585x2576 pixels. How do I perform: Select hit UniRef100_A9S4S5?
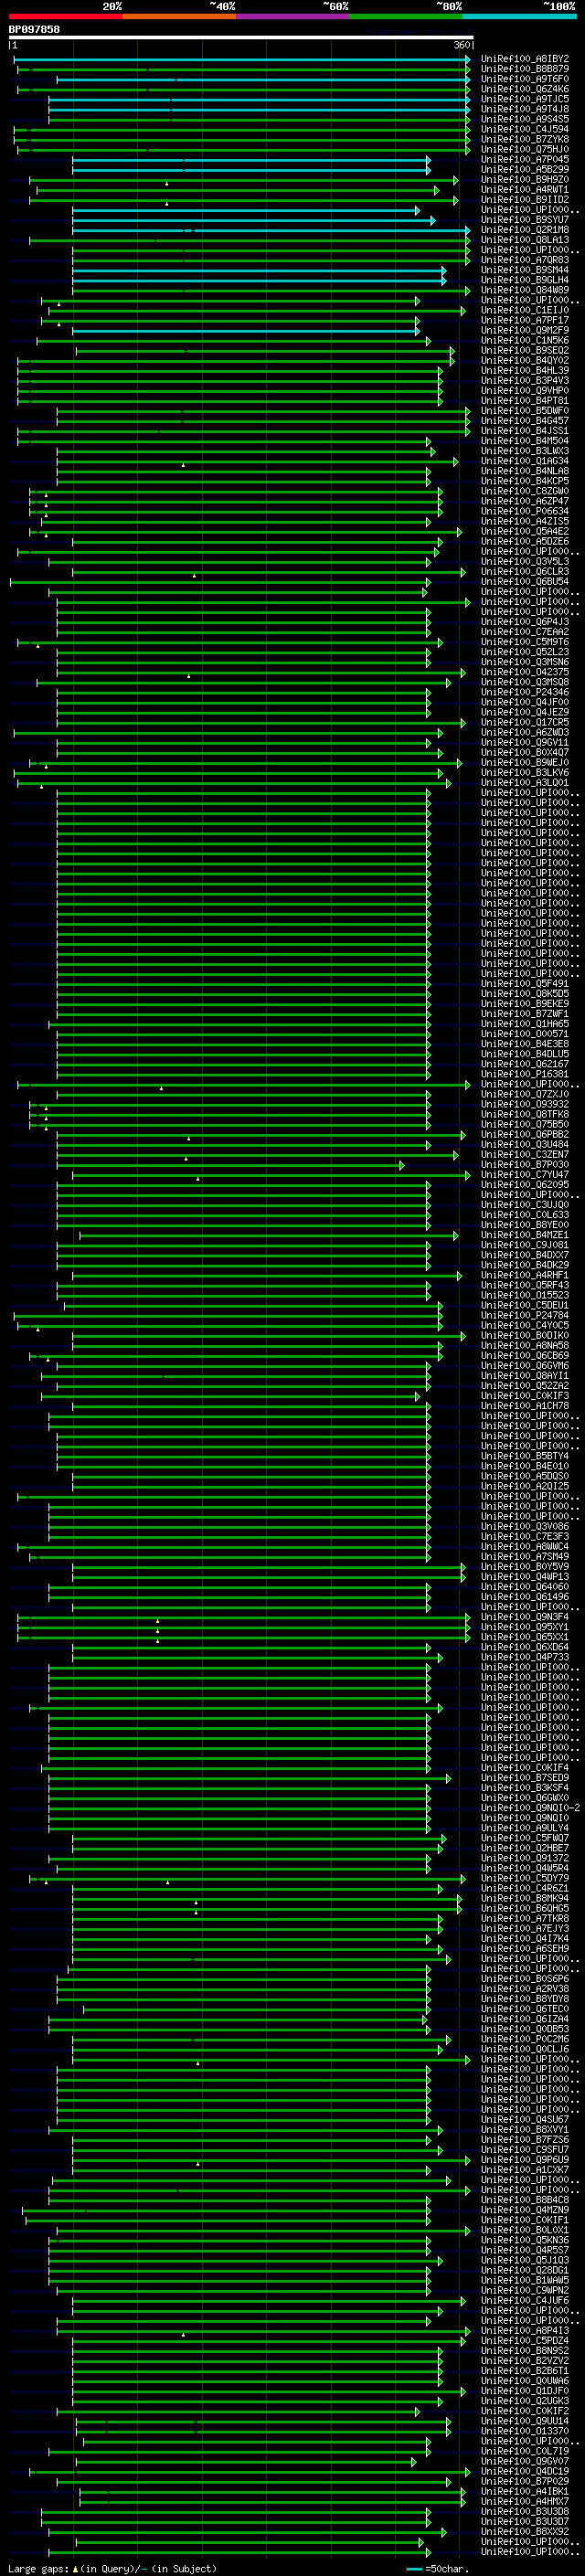[x=524, y=119]
